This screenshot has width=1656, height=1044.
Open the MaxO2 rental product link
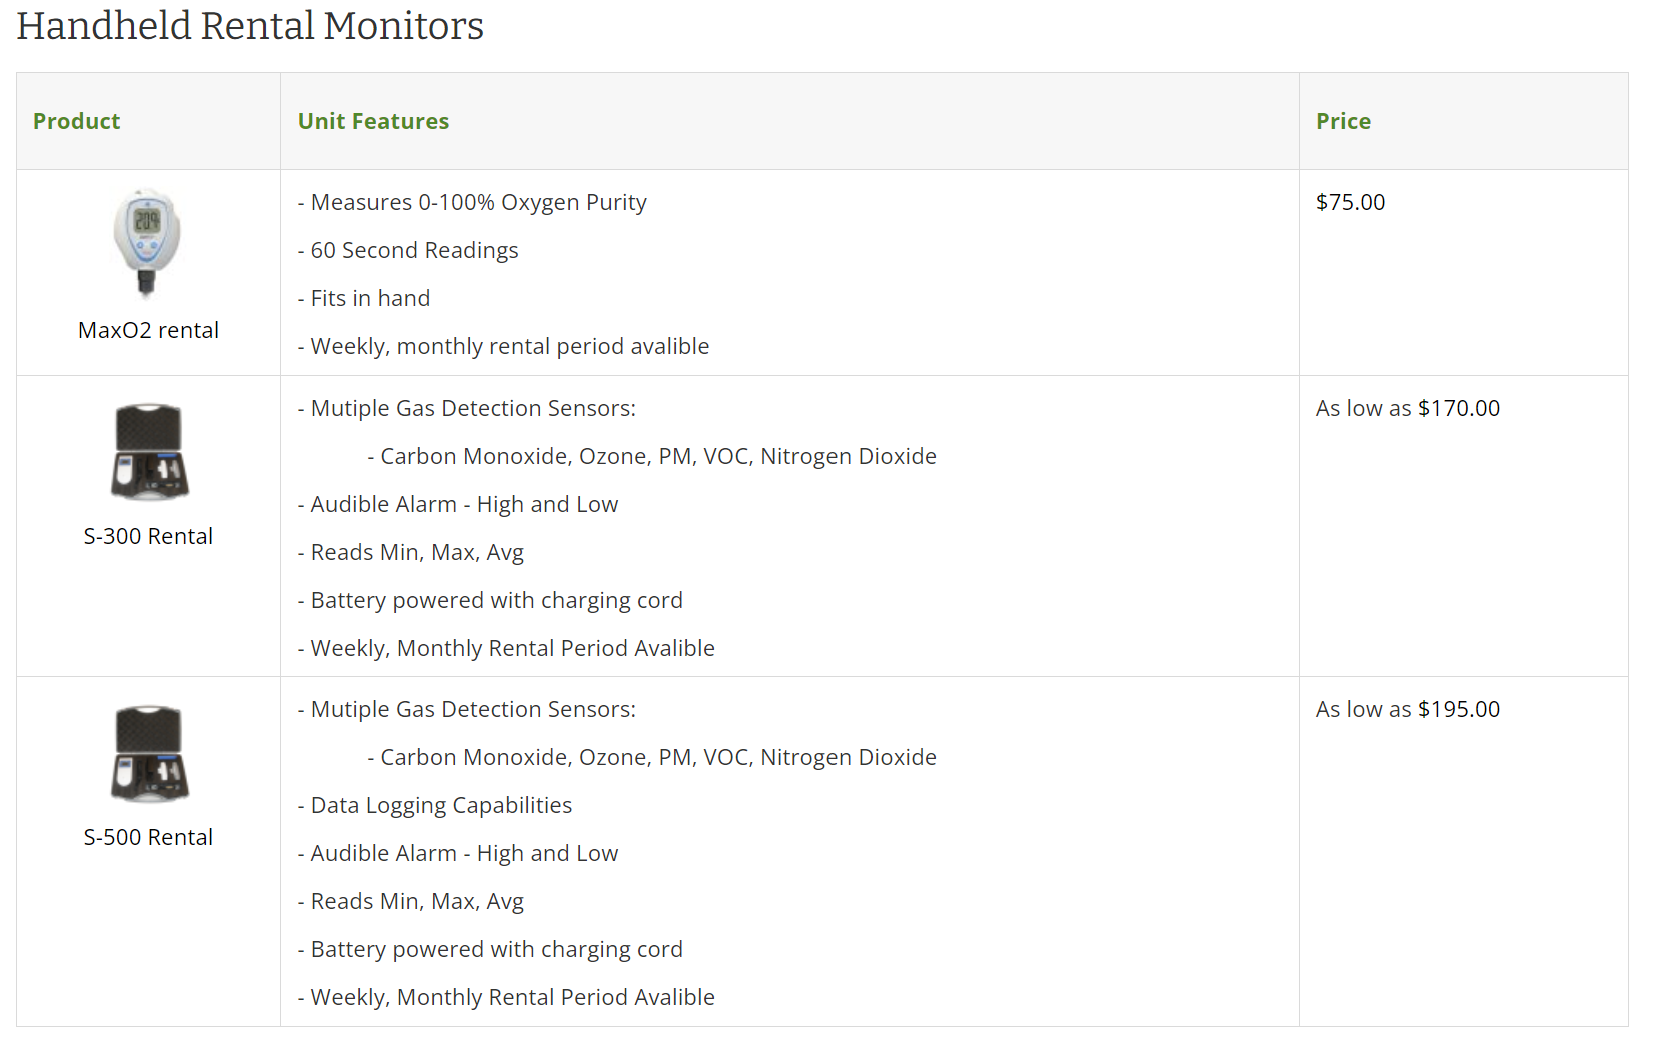(x=148, y=331)
